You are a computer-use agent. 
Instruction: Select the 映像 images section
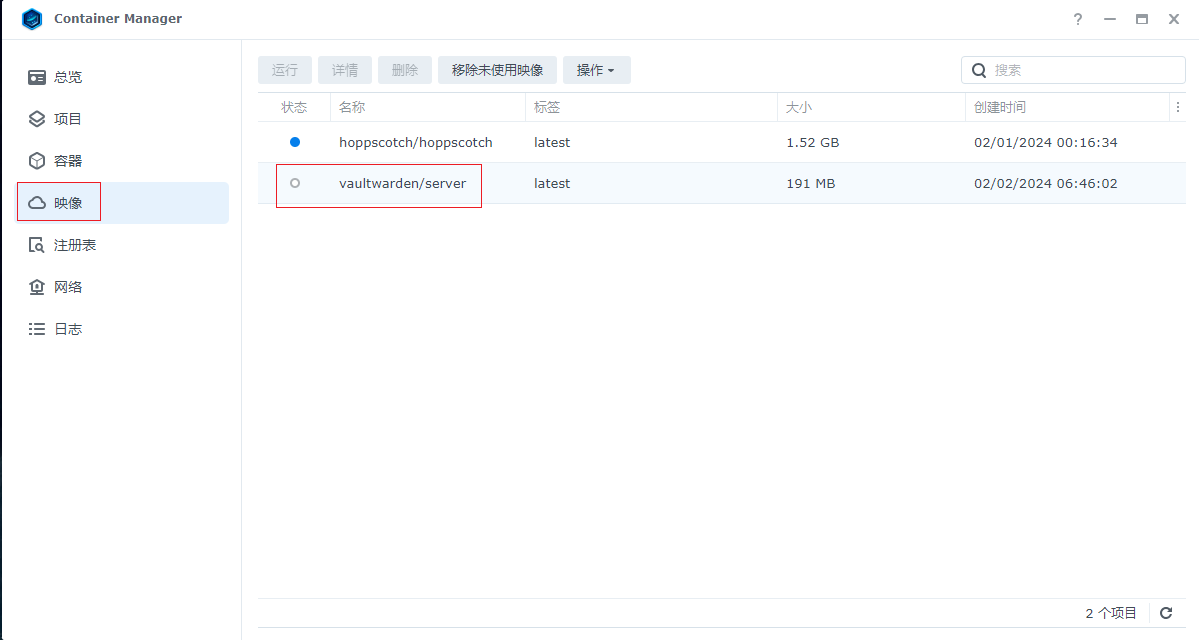point(122,203)
